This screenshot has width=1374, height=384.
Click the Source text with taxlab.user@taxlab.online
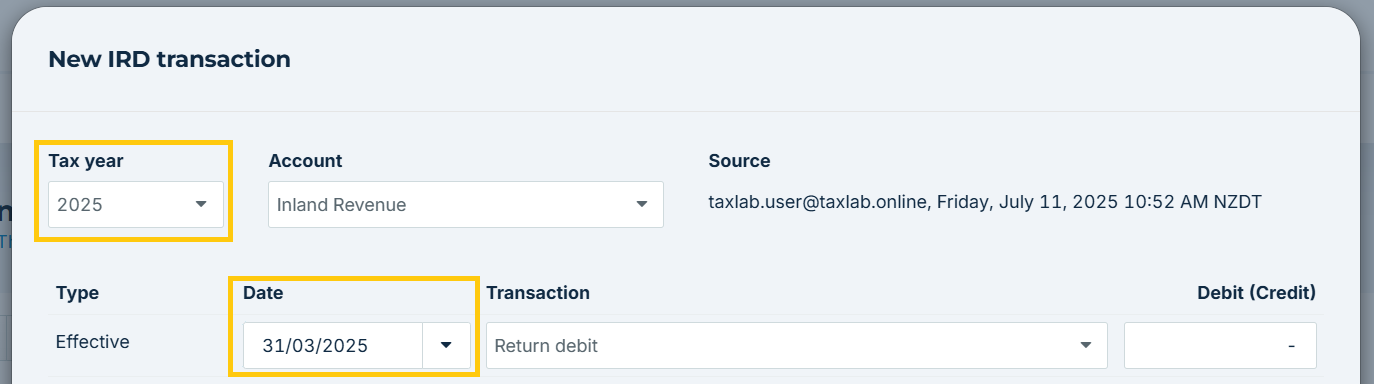[x=985, y=202]
